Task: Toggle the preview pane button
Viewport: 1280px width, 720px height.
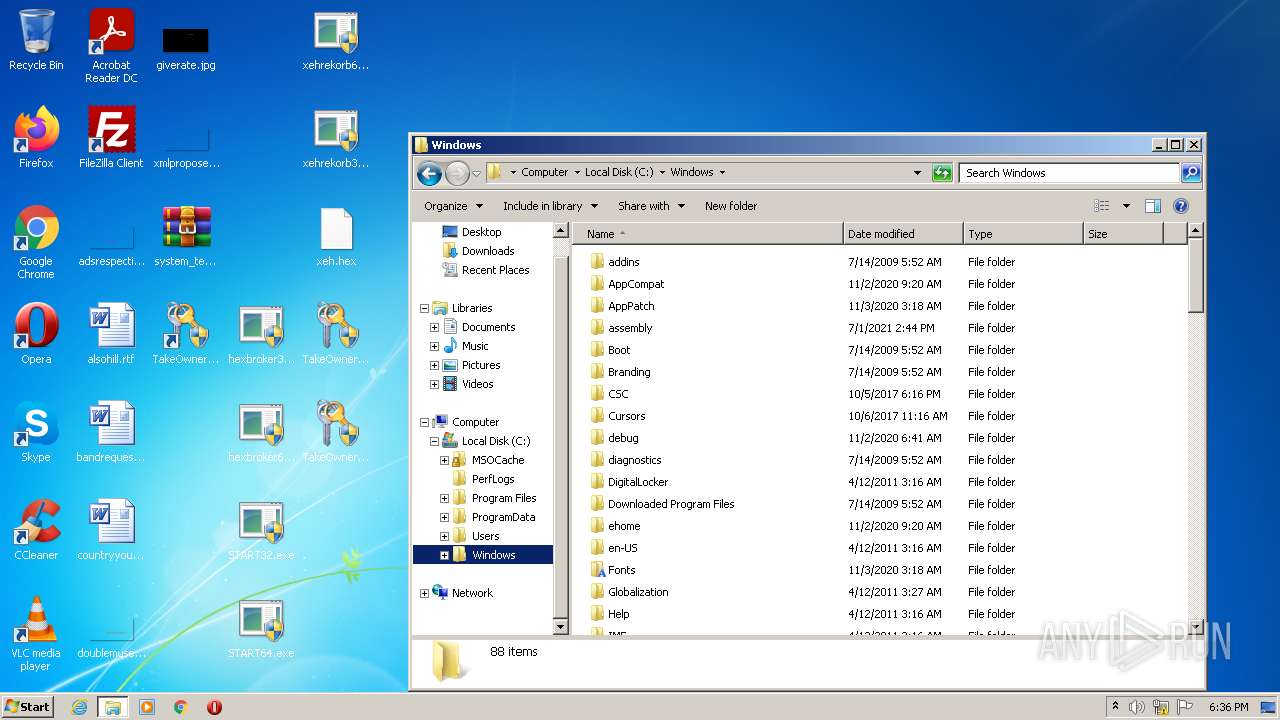Action: (1152, 206)
